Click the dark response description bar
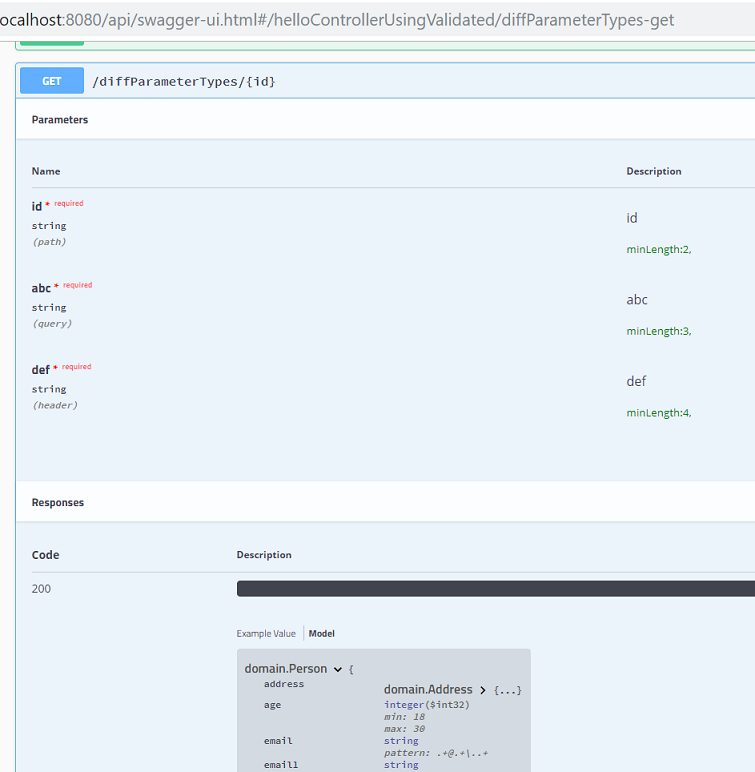 tap(495, 589)
